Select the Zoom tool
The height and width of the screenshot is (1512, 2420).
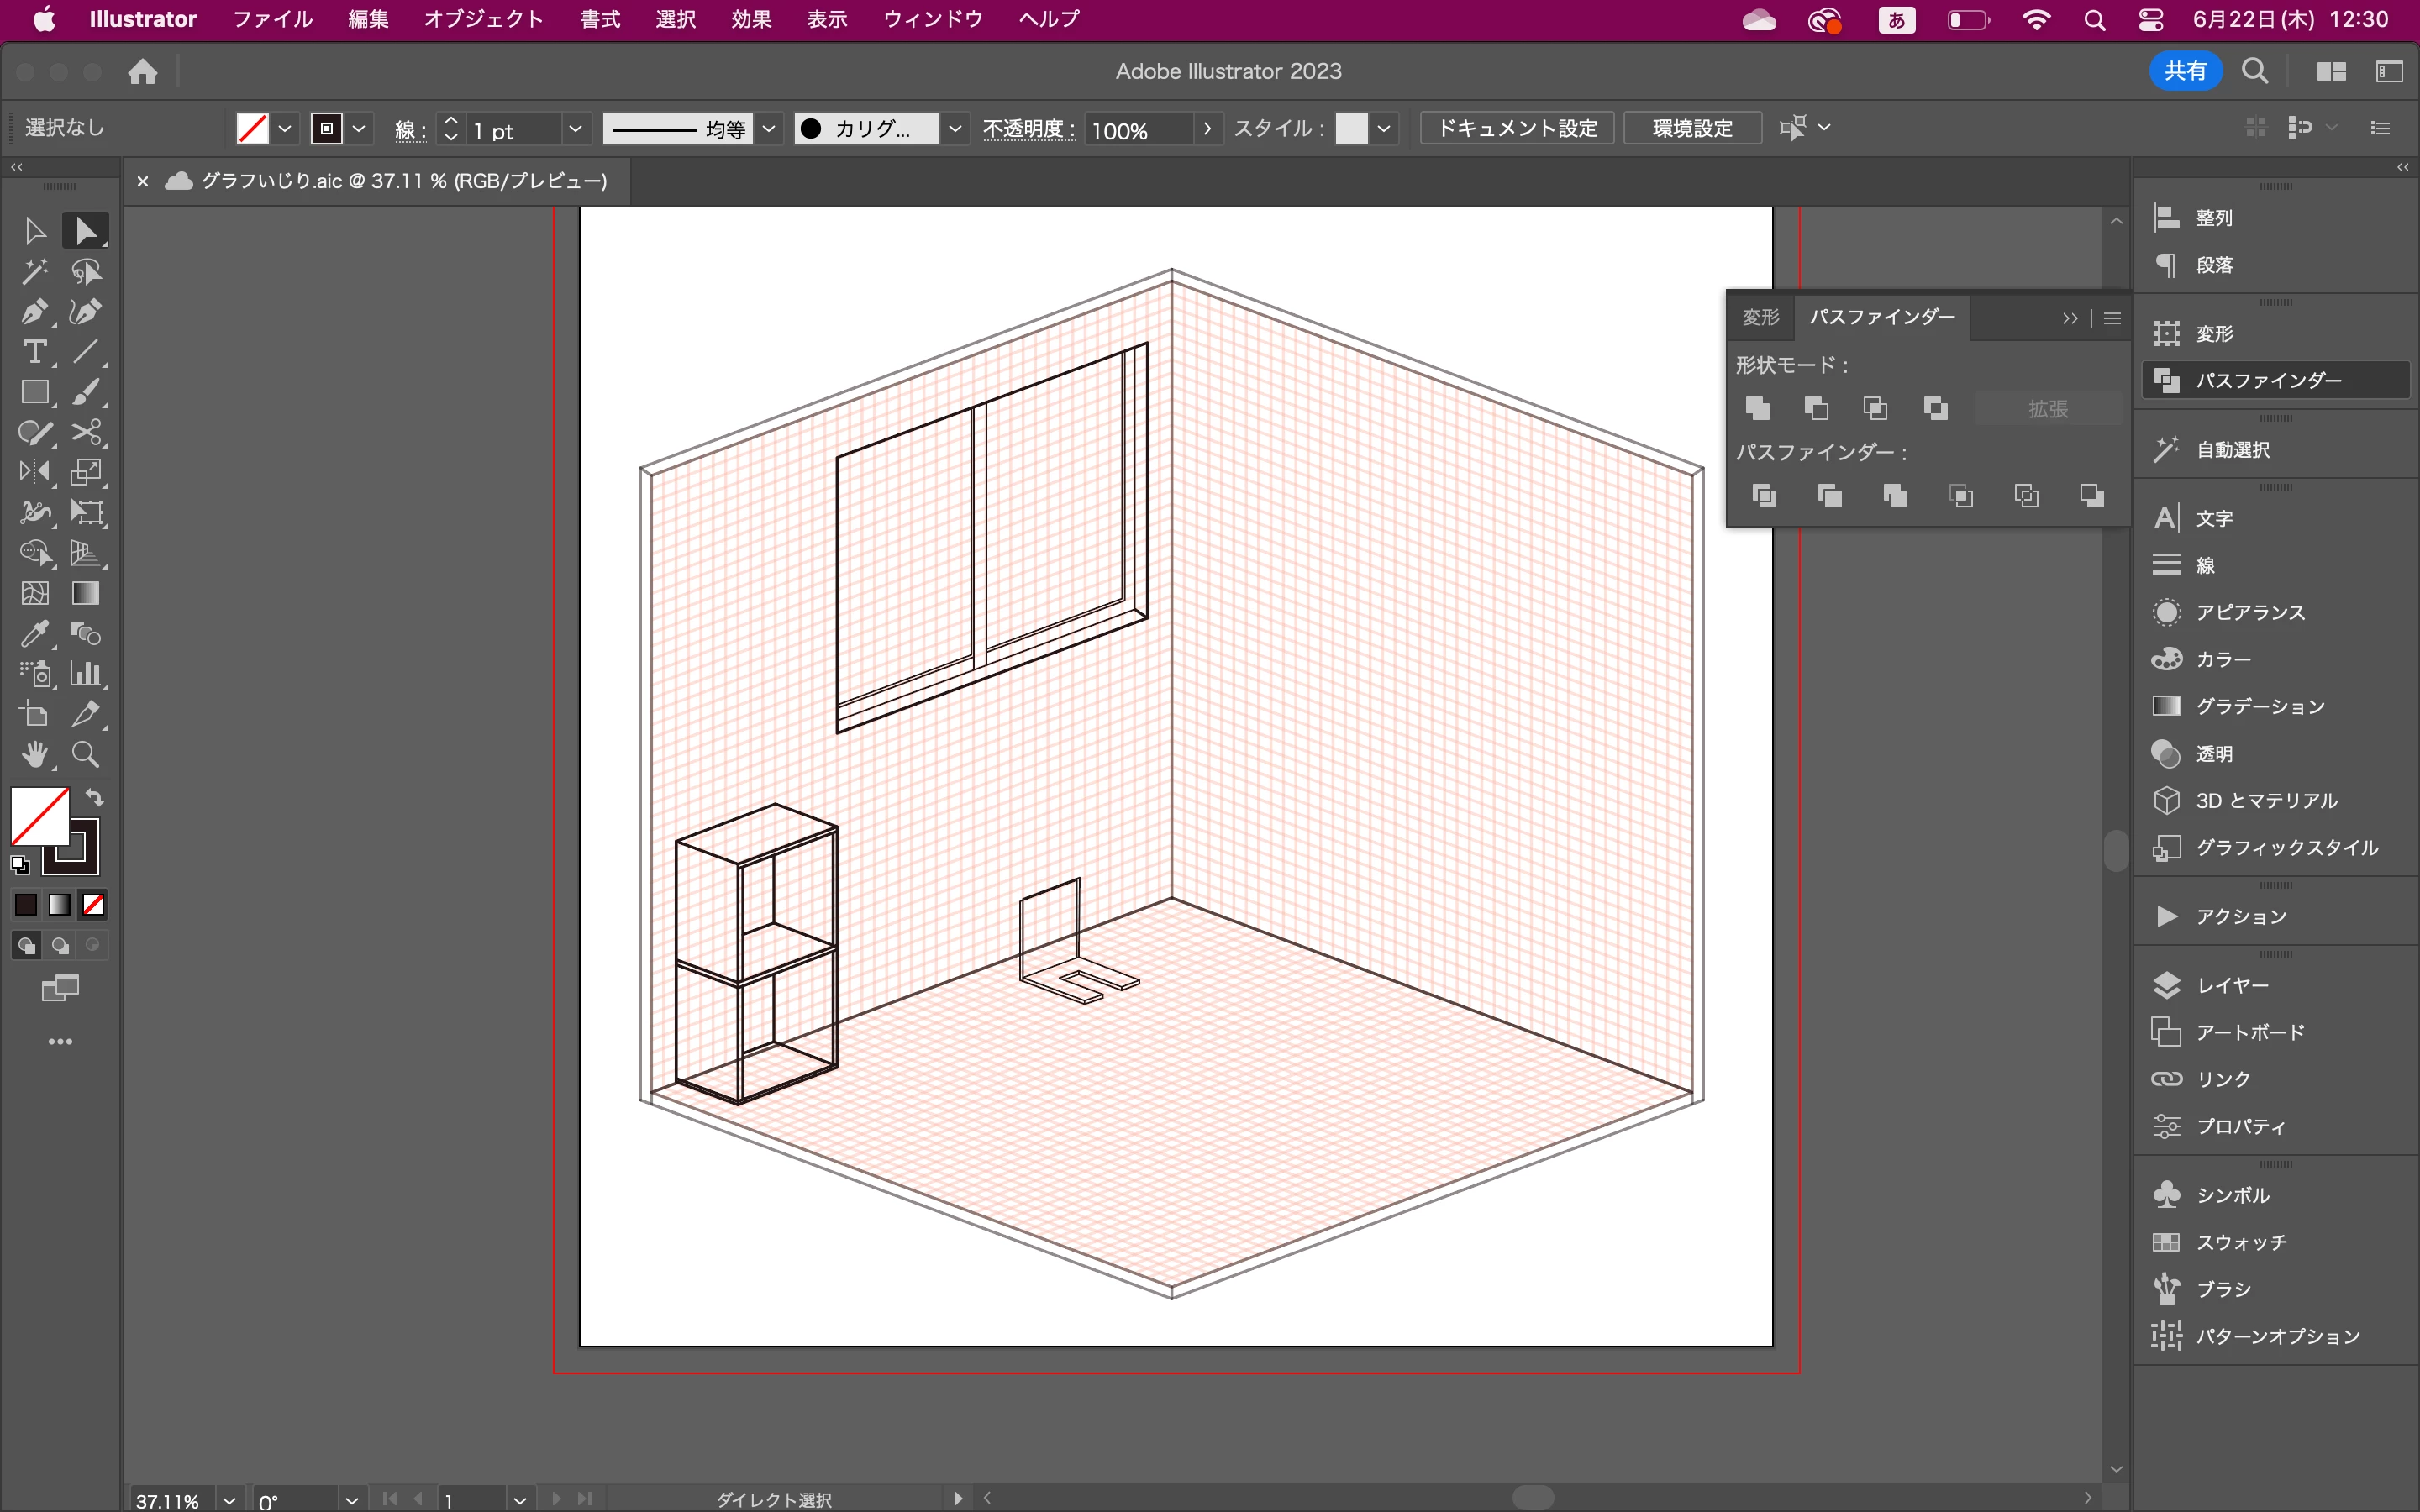[86, 755]
